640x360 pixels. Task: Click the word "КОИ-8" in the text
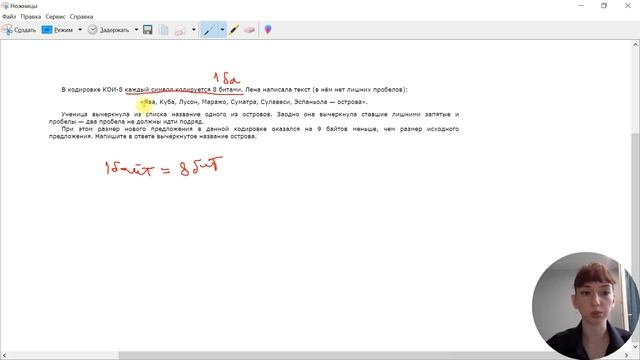click(112, 89)
